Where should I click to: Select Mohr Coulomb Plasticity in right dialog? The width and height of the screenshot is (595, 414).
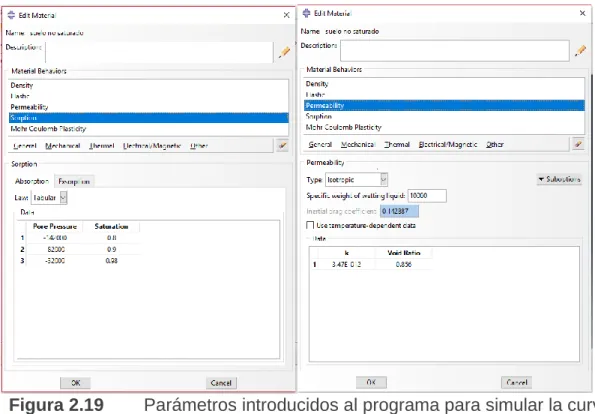click(444, 127)
